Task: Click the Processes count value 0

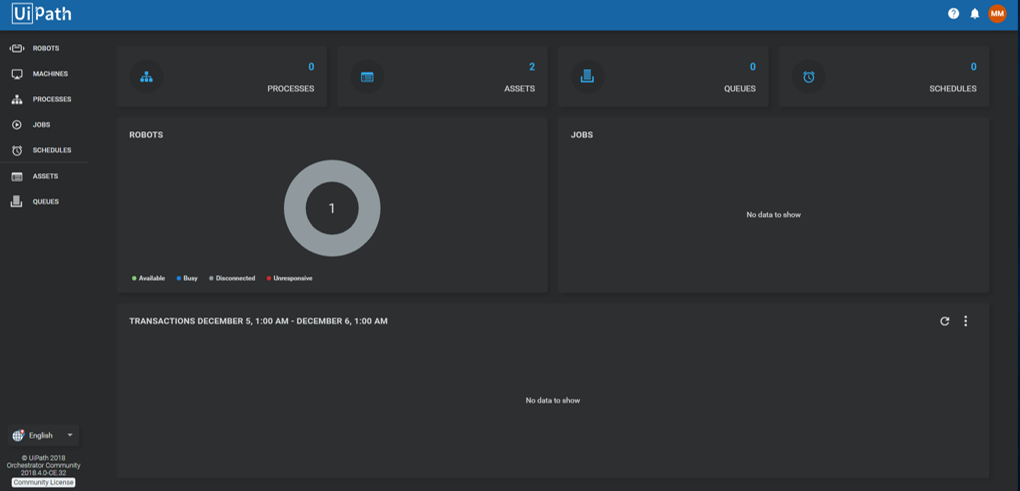Action: (311, 67)
